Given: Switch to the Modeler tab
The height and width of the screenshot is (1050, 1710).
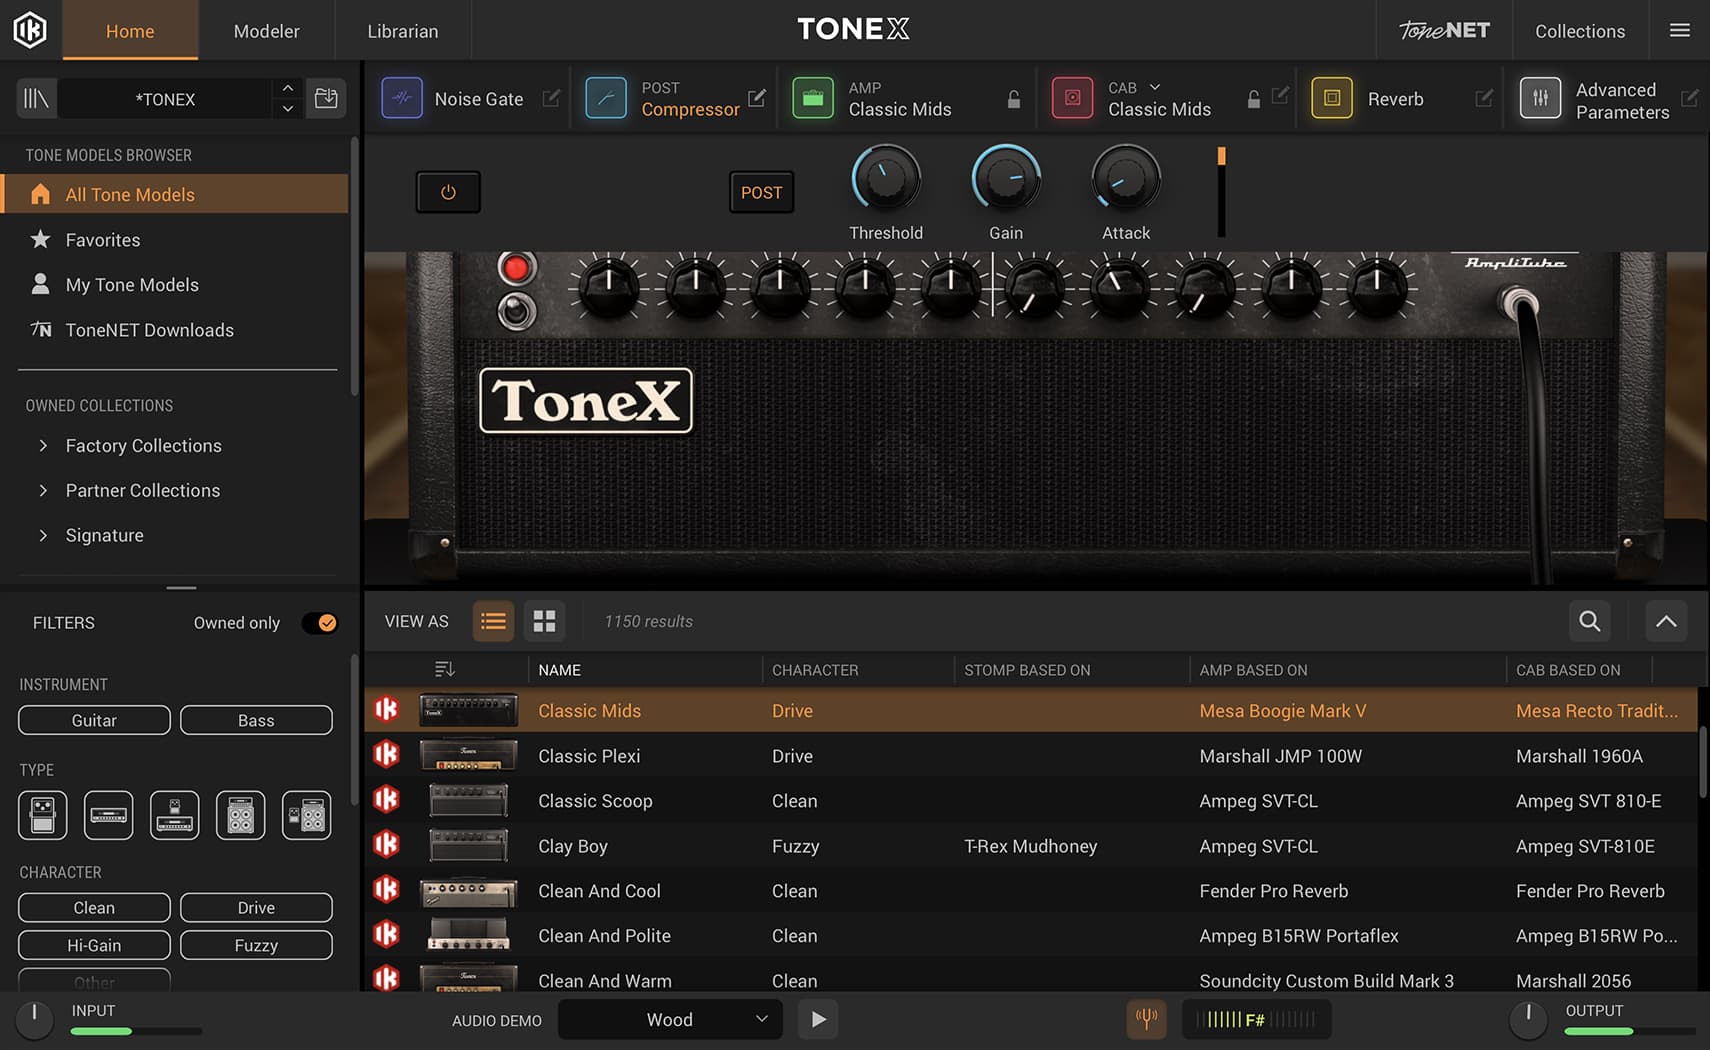Looking at the screenshot, I should coord(266,31).
